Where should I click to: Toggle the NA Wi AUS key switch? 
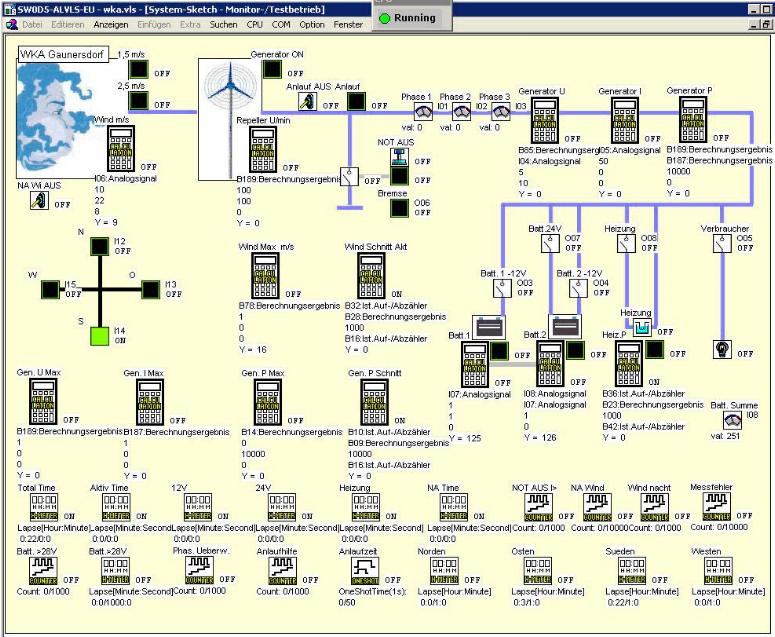(x=39, y=200)
